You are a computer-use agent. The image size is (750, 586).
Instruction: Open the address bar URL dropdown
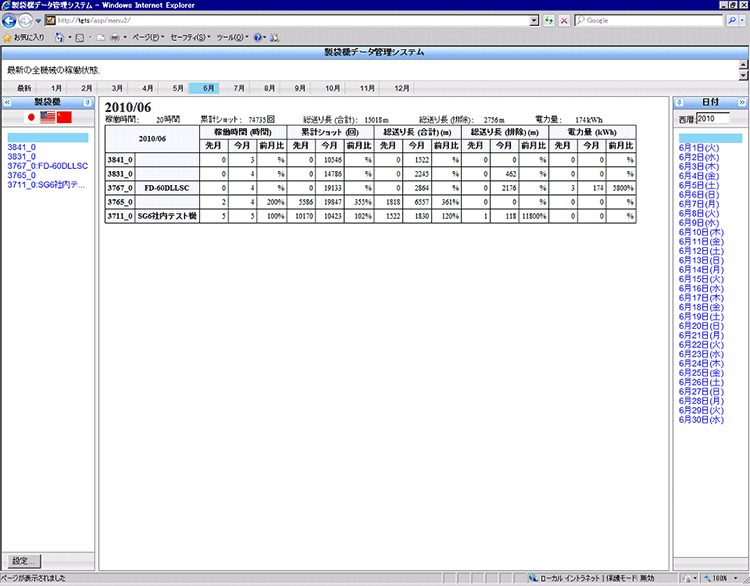(534, 20)
